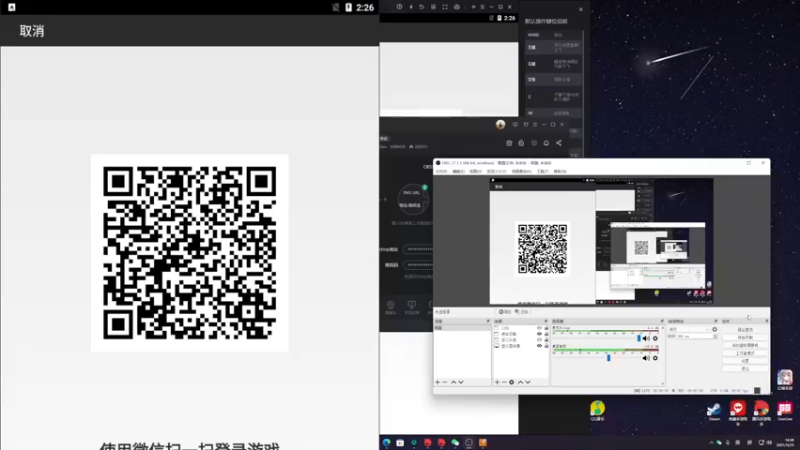Mute the upper mixer channel speaker icon
The width and height of the screenshot is (800, 450).
pos(646,338)
